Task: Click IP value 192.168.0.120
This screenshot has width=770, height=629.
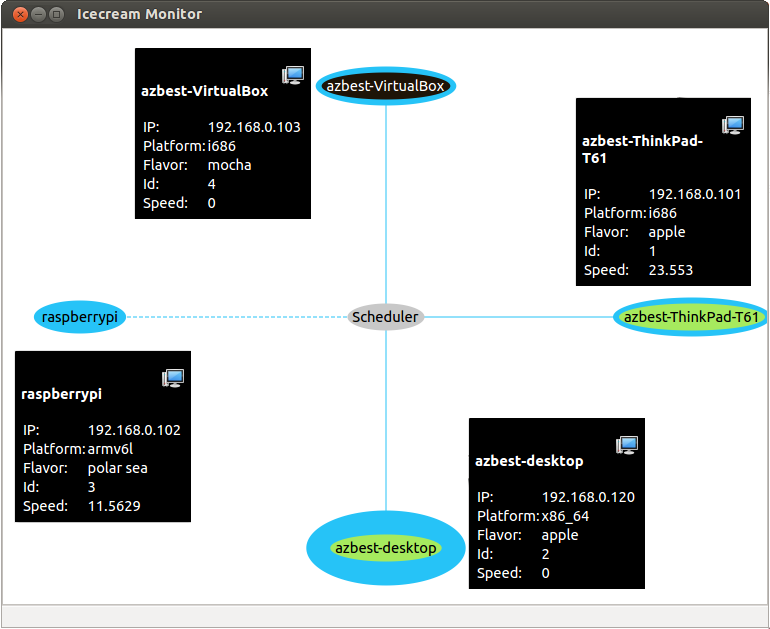Action: [588, 497]
